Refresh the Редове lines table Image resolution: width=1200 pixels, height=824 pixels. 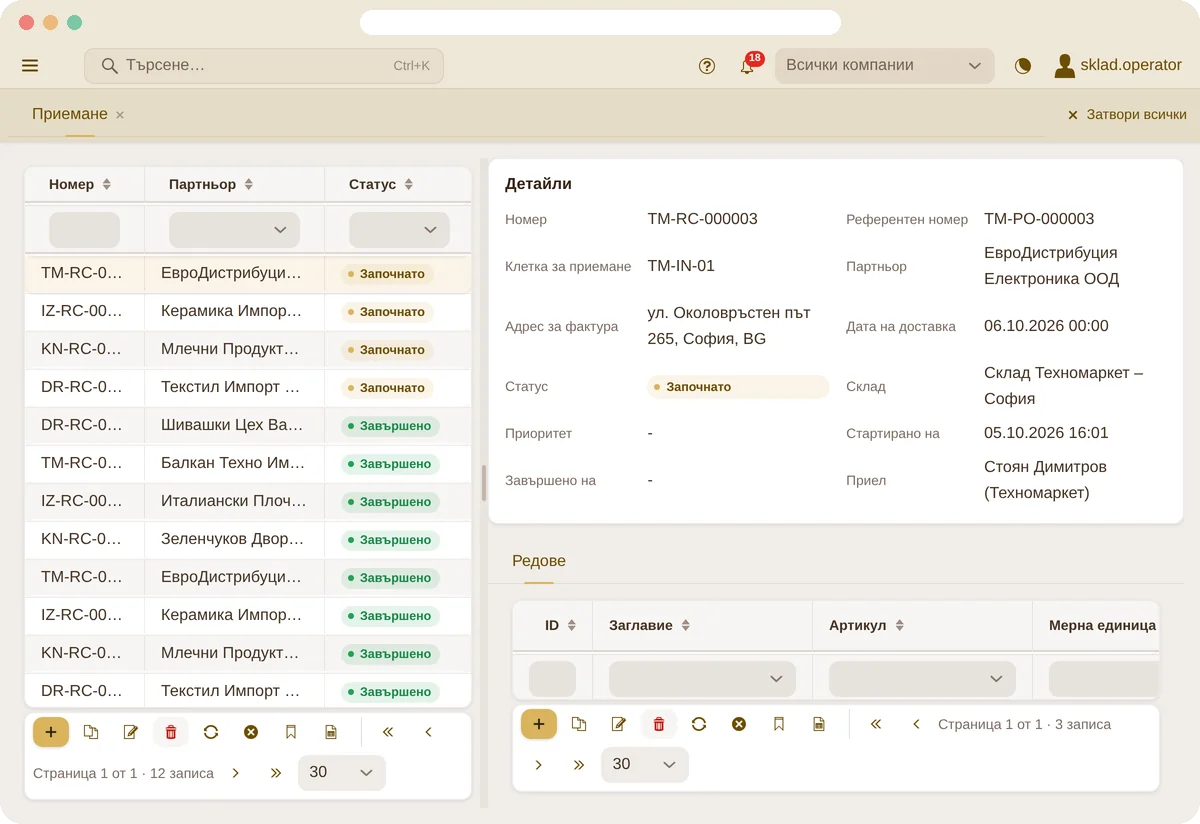[699, 724]
